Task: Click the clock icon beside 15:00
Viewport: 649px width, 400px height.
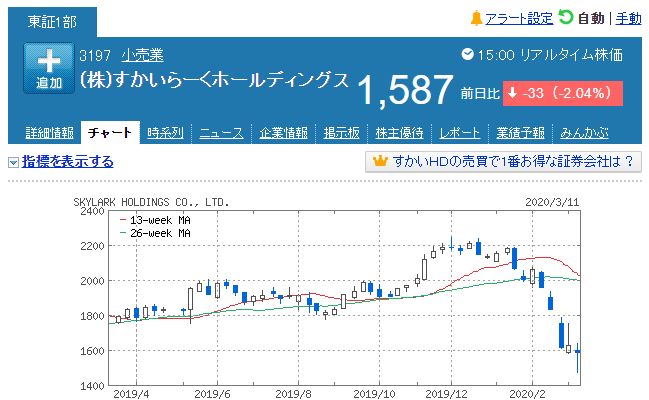Action: point(467,54)
